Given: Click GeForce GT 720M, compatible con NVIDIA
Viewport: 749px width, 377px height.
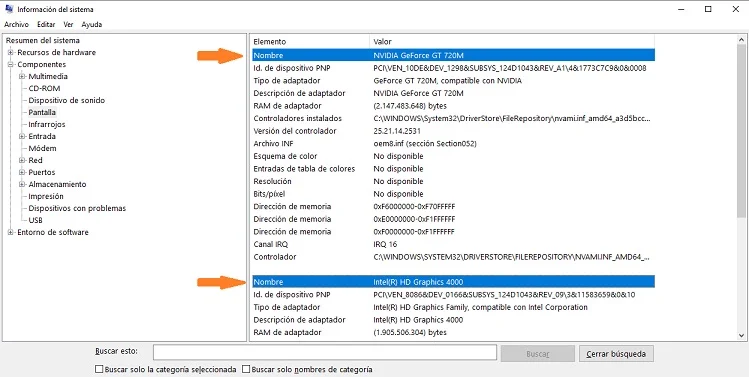Looking at the screenshot, I should click(x=448, y=81).
